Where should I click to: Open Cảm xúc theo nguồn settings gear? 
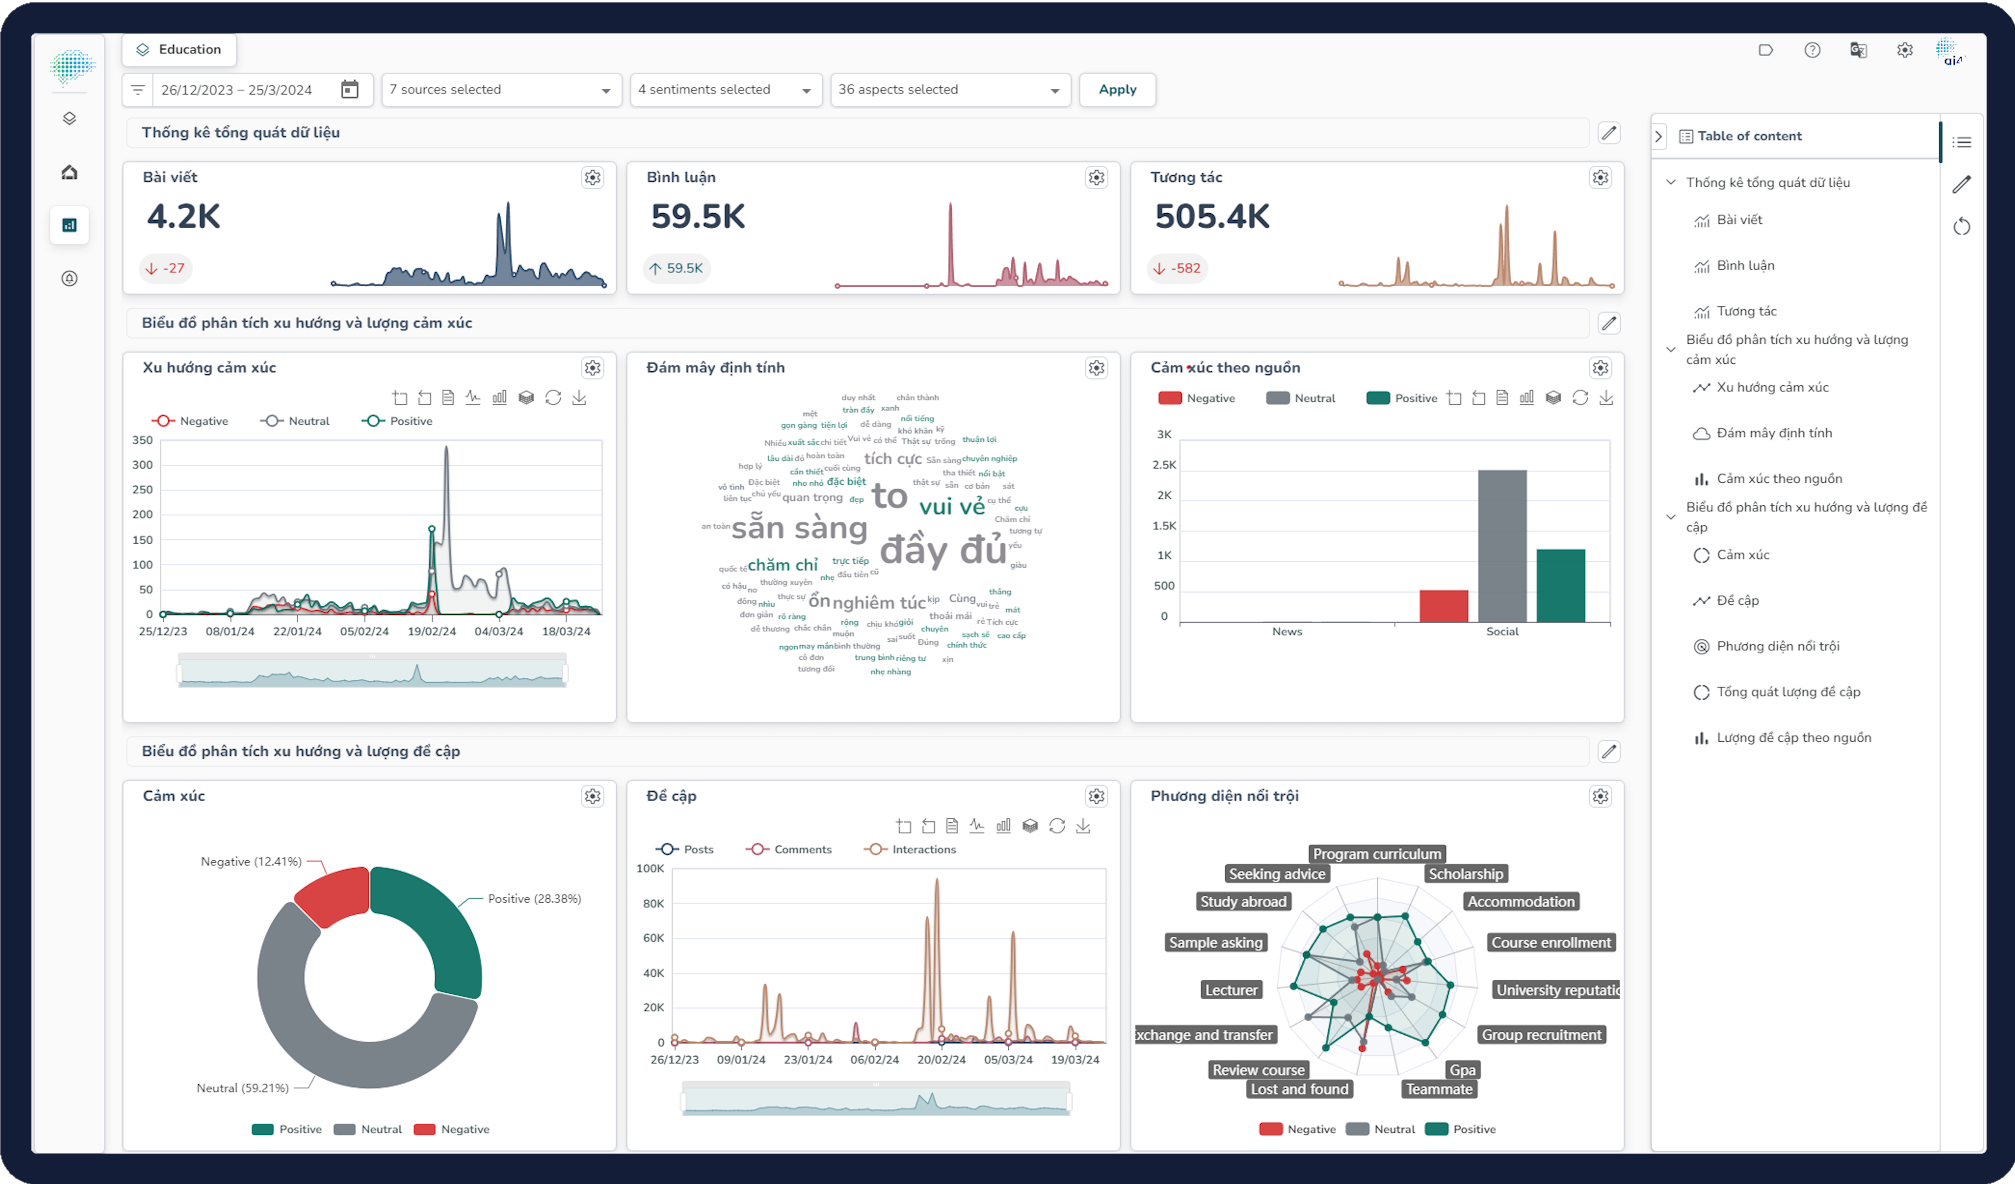click(x=1601, y=368)
